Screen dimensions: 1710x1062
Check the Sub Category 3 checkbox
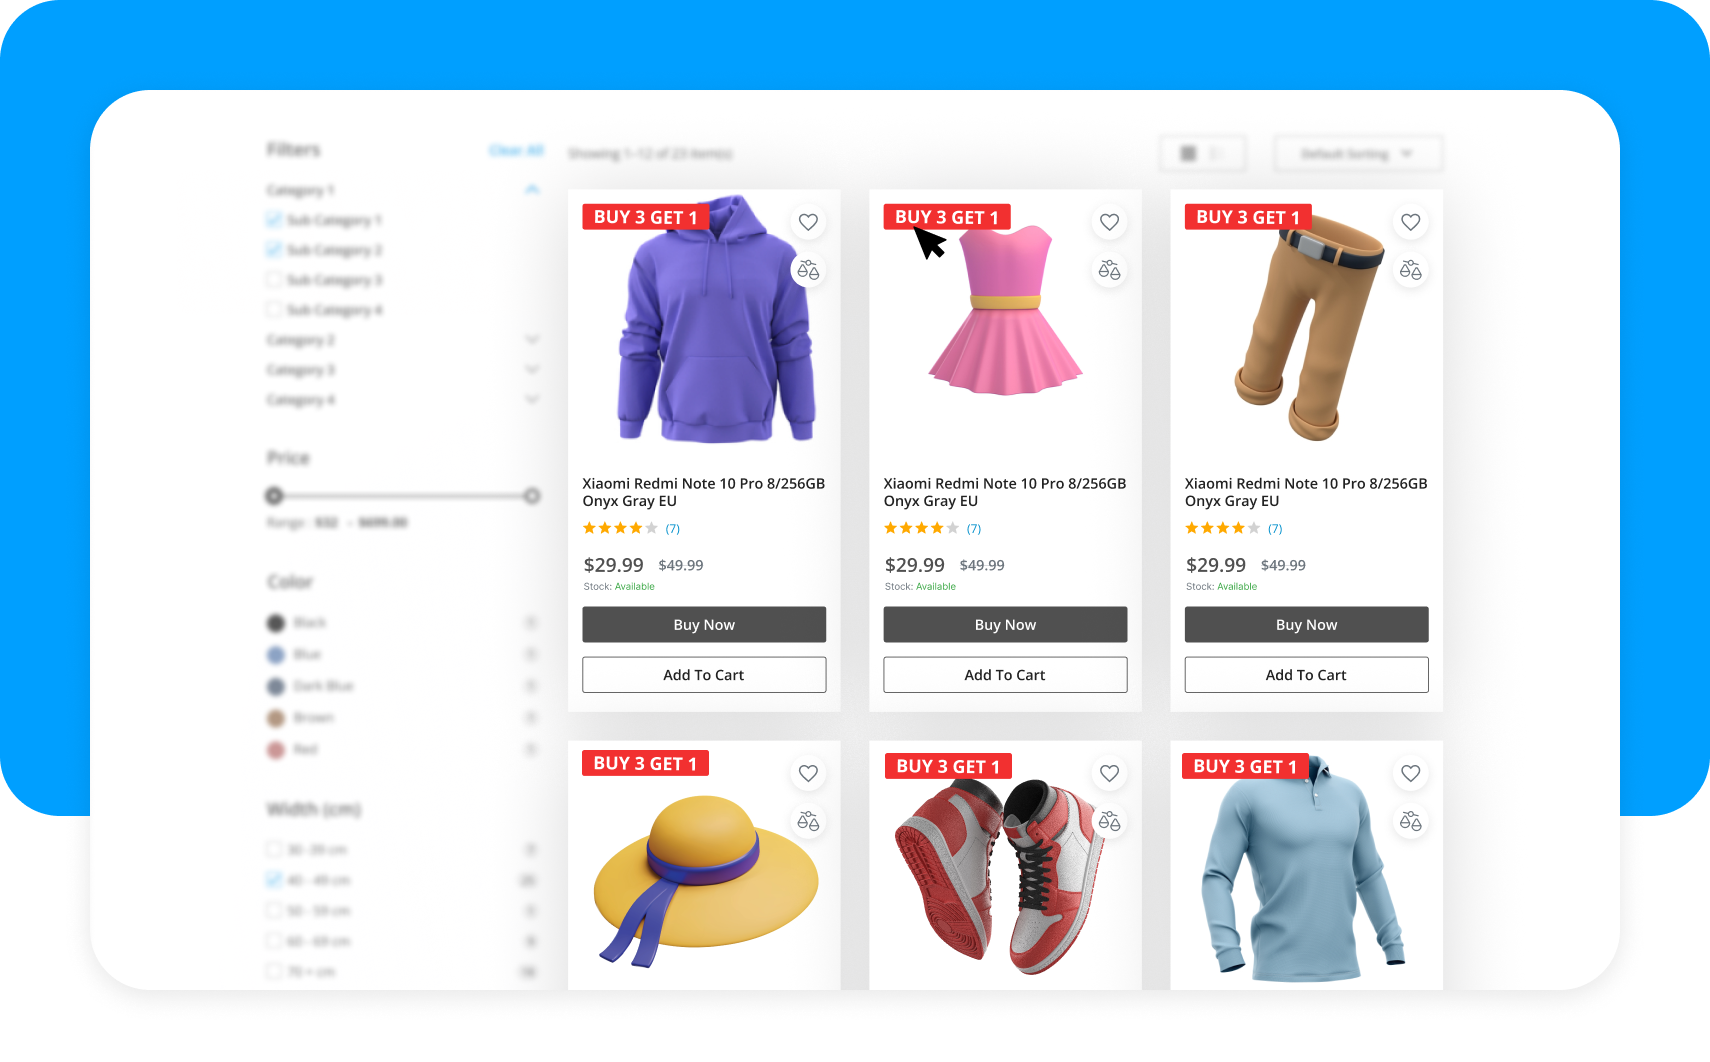pyautogui.click(x=274, y=280)
